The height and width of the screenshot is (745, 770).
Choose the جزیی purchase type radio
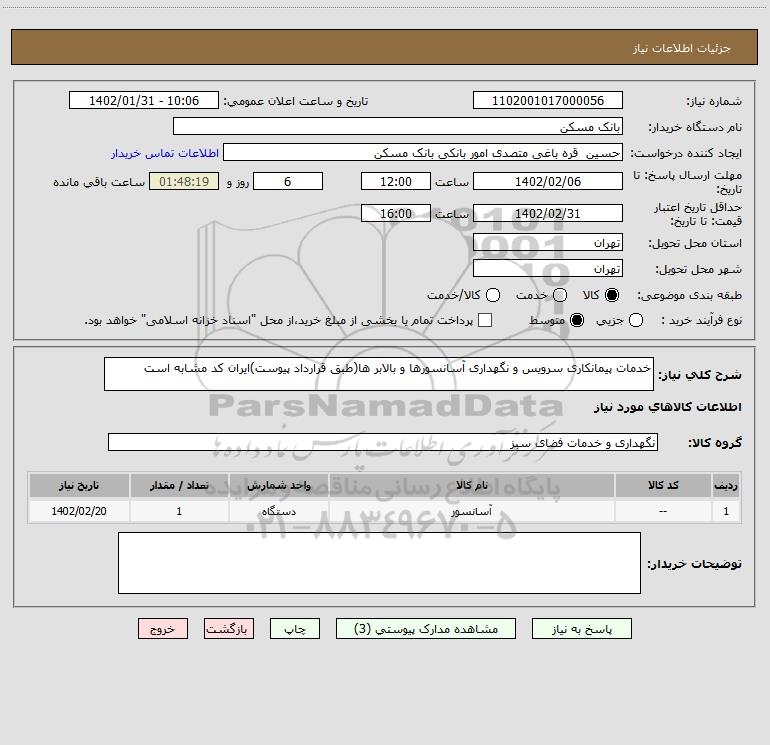635,320
